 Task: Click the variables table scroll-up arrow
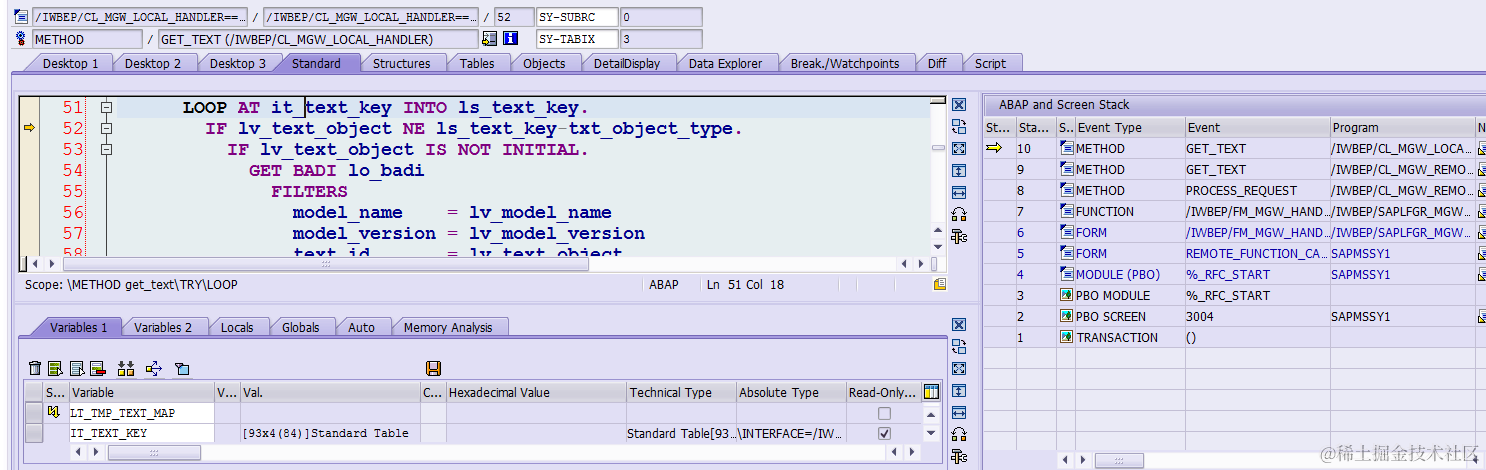pyautogui.click(x=932, y=413)
